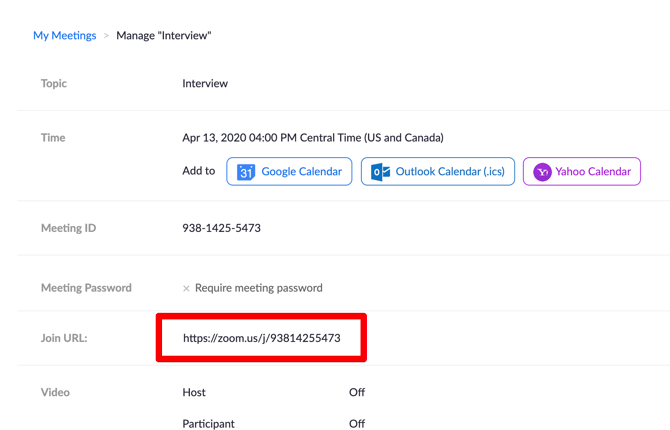This screenshot has width=670, height=430.
Task: Click the Host video Off status
Action: tap(357, 392)
